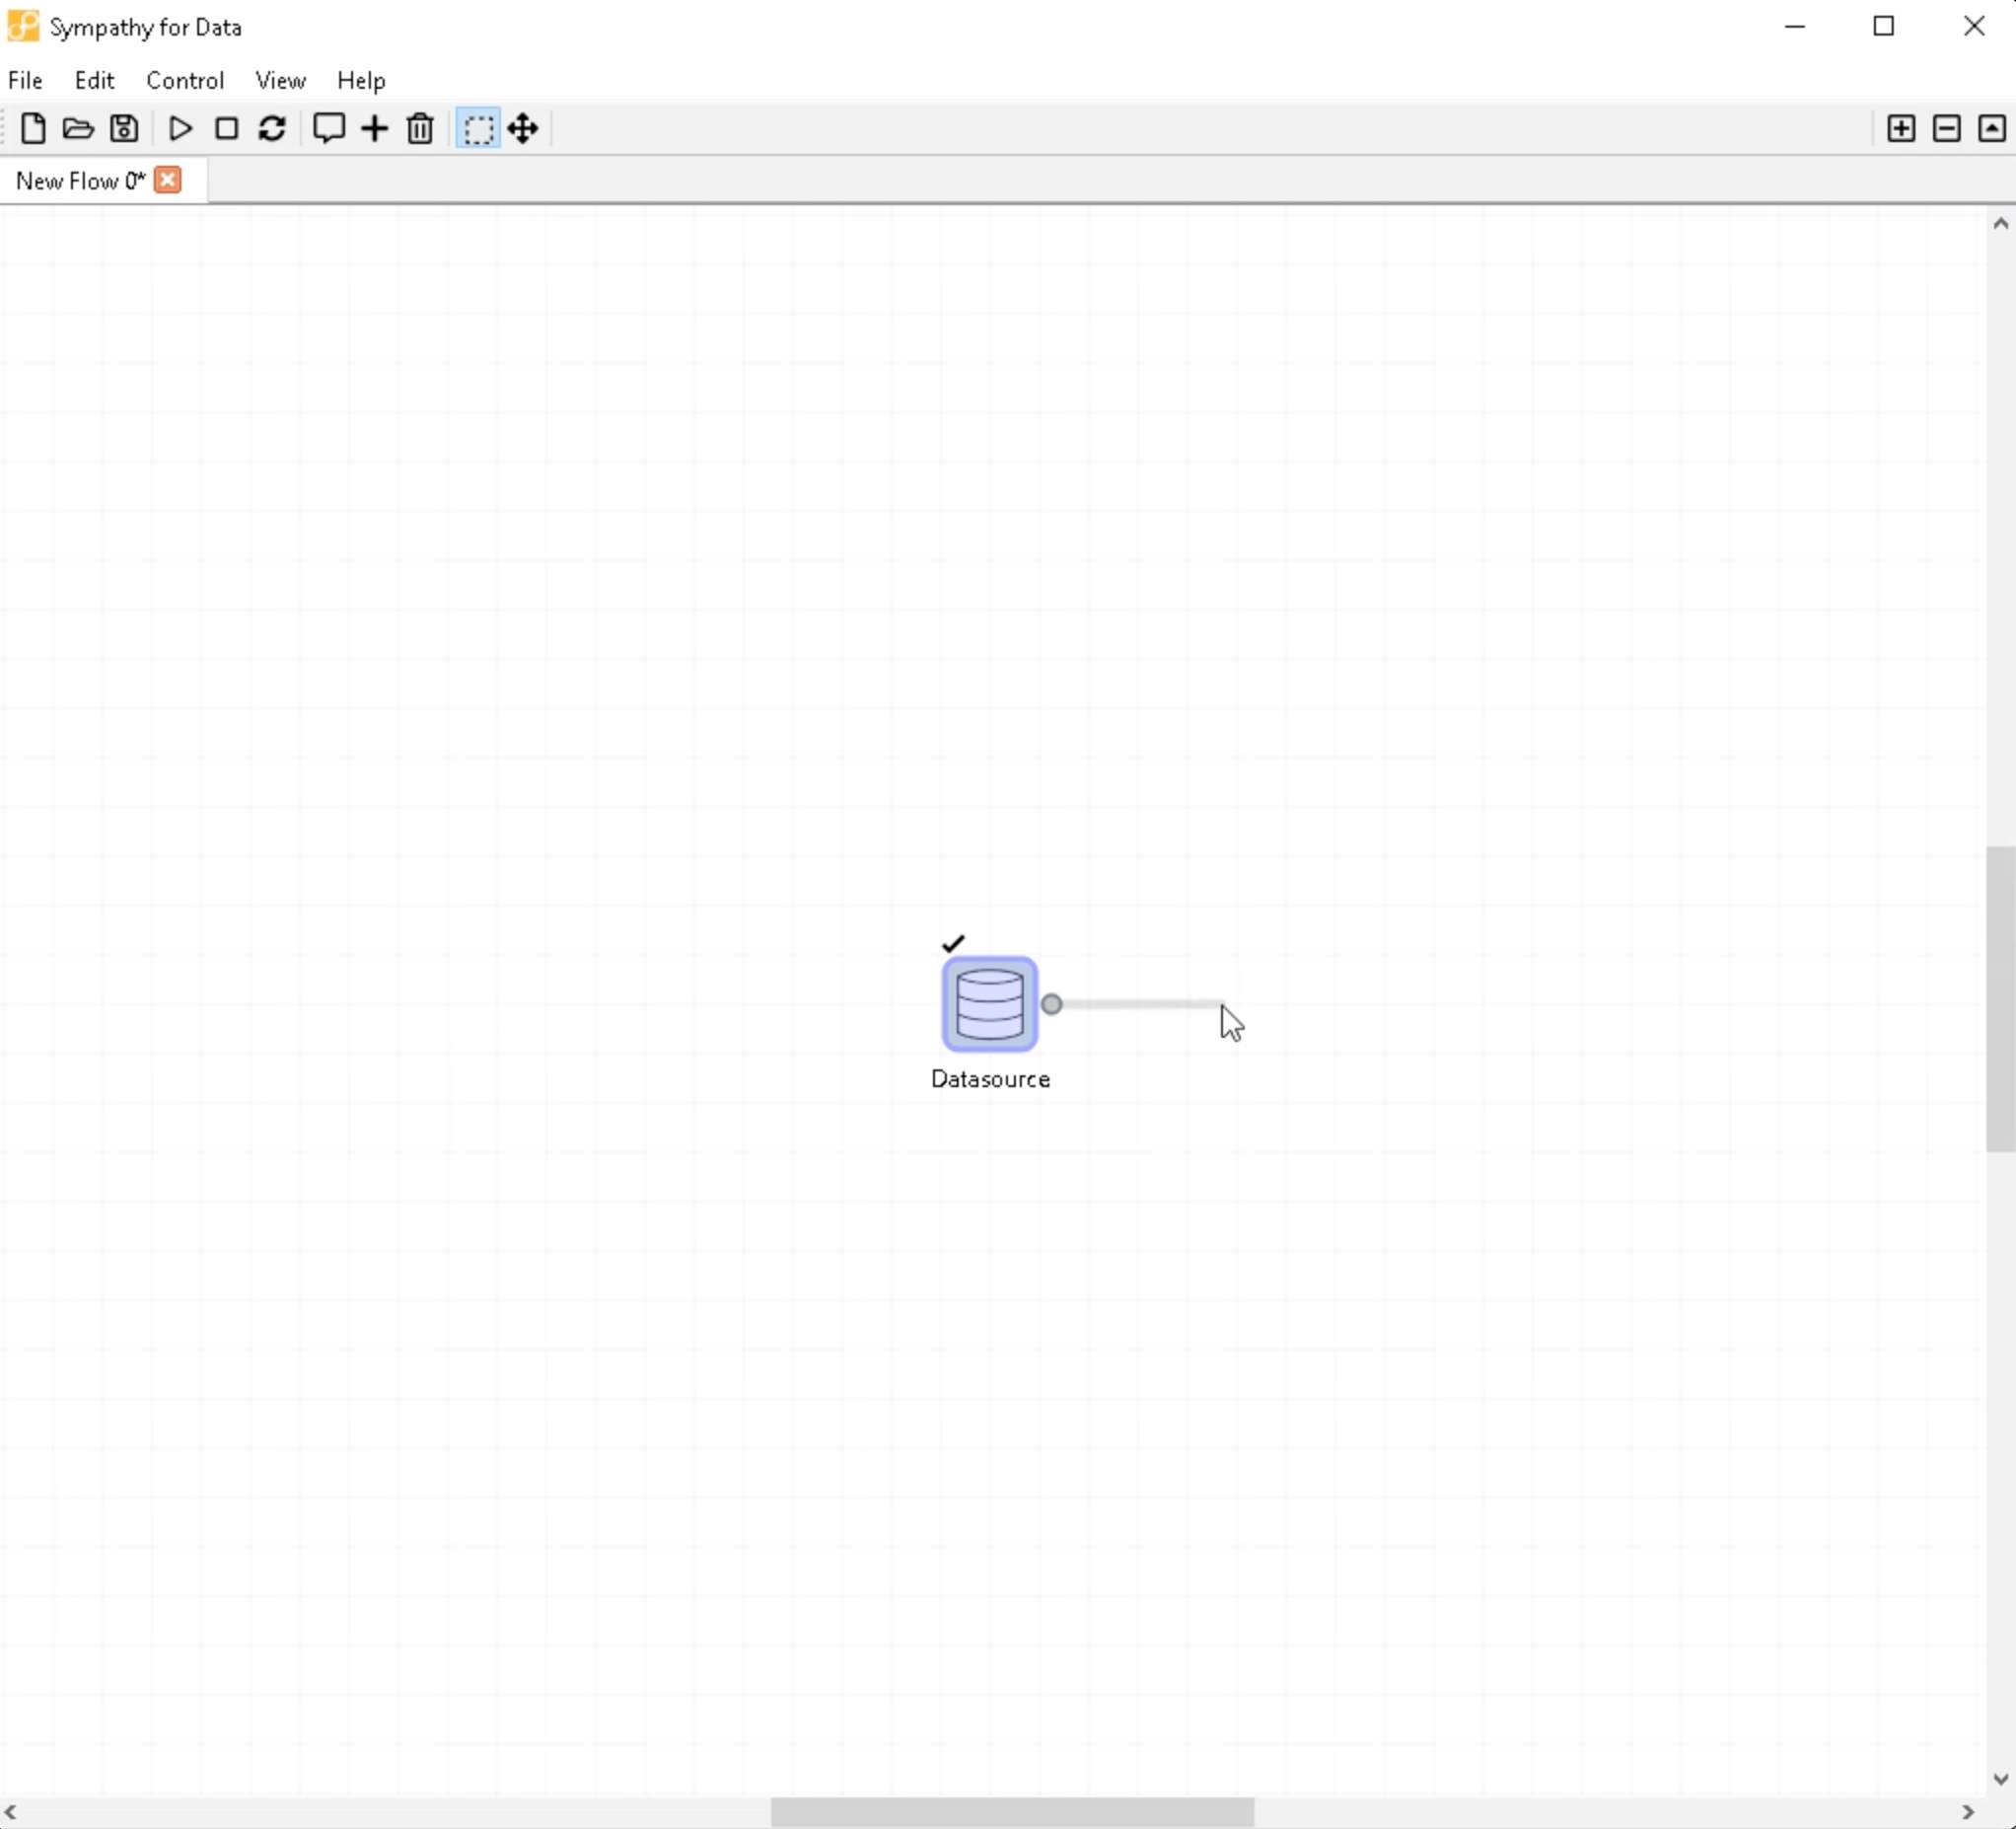
Task: Select the New Flow 0* tab
Action: tap(80, 181)
